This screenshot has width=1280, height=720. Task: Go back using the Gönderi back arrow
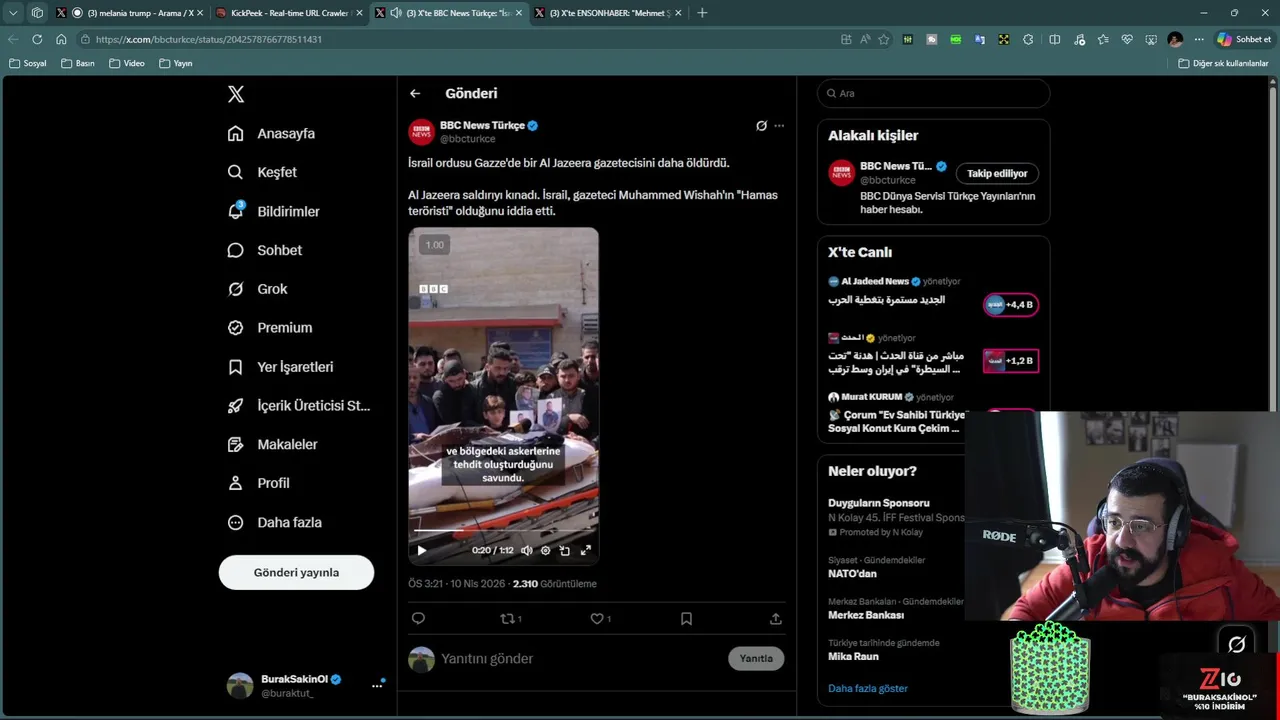coord(415,94)
